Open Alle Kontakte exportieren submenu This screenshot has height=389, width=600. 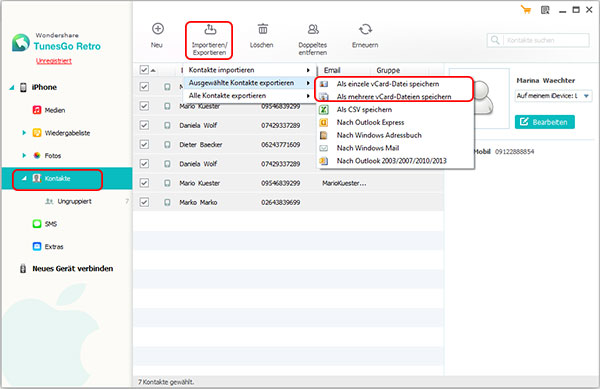coord(249,96)
